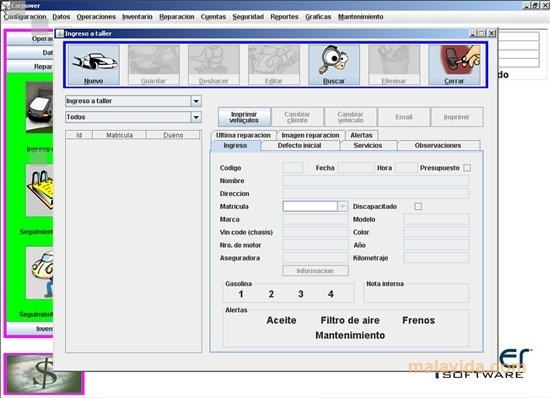This screenshot has width=550, height=398.
Task: Click the Eliminar toolbar icon
Action: pos(394,65)
